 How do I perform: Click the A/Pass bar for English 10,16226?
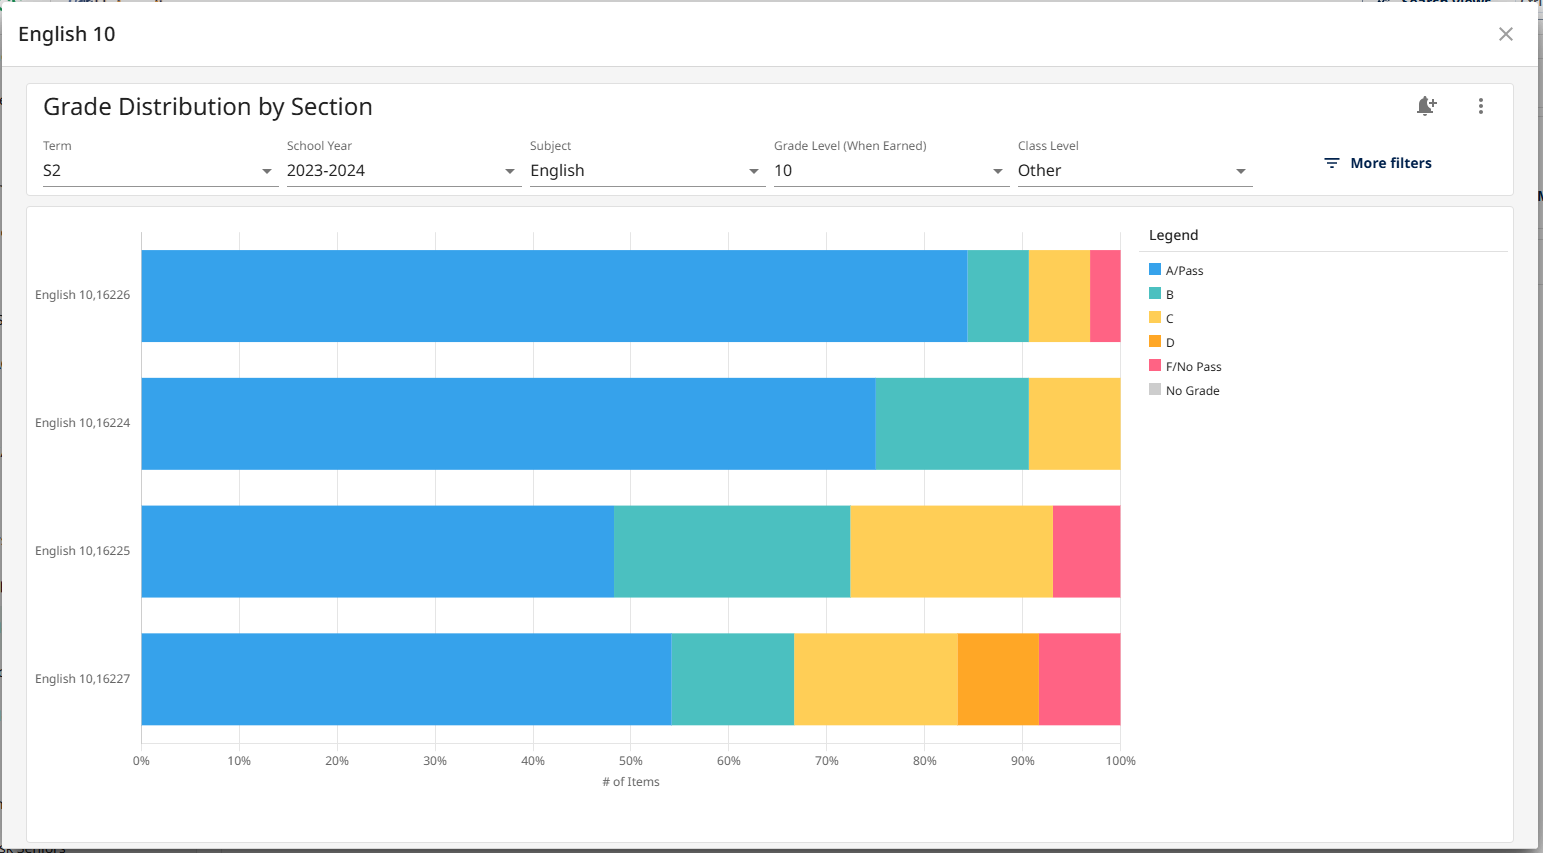pyautogui.click(x=554, y=296)
